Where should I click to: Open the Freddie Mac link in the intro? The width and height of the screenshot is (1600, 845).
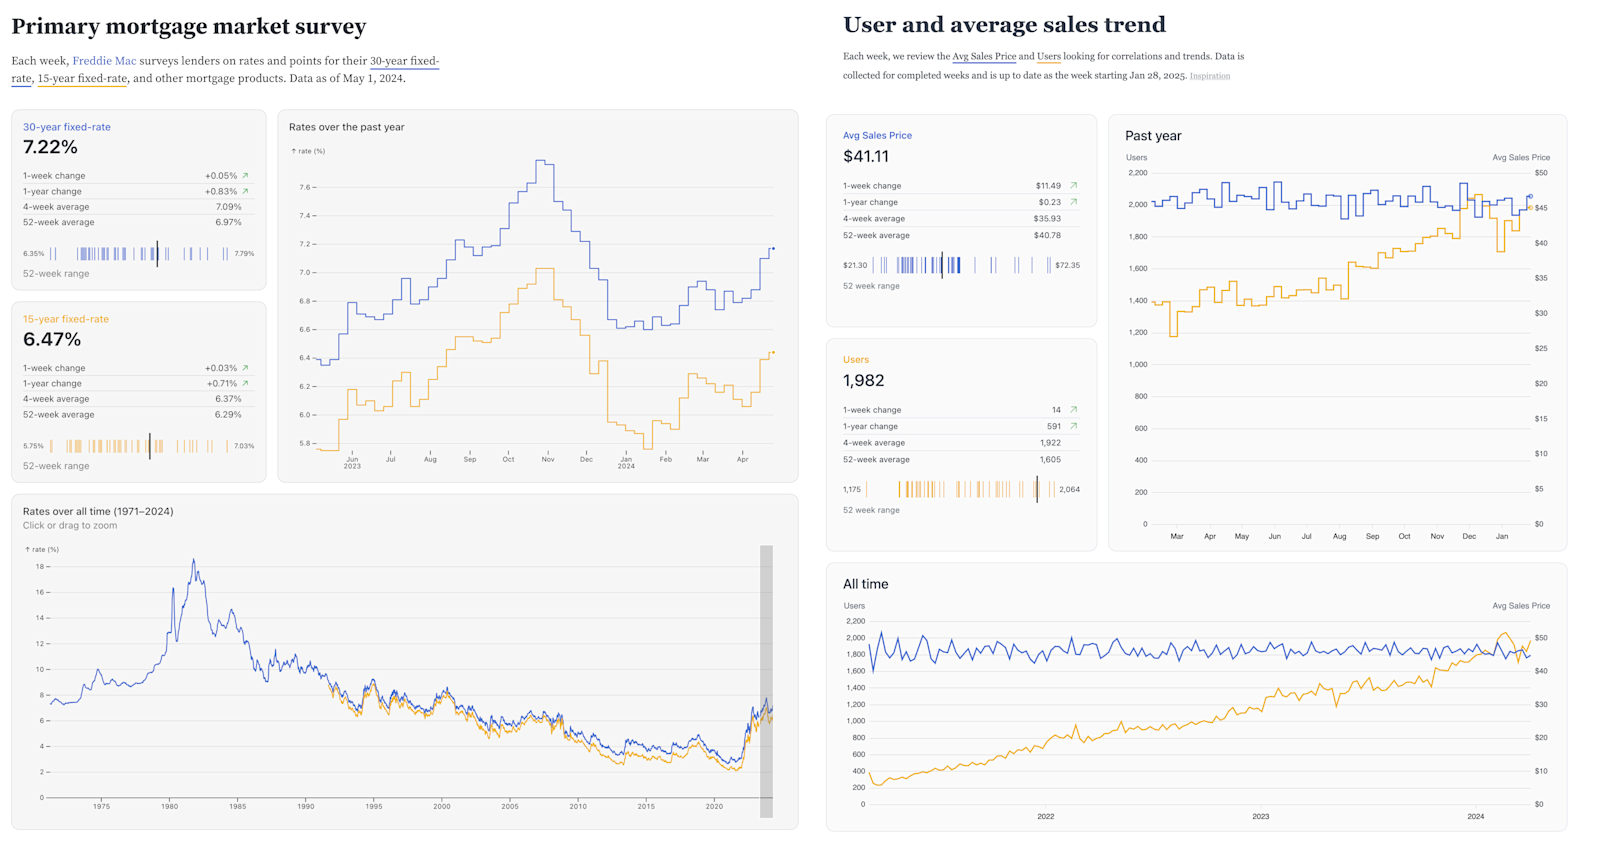pyautogui.click(x=104, y=61)
